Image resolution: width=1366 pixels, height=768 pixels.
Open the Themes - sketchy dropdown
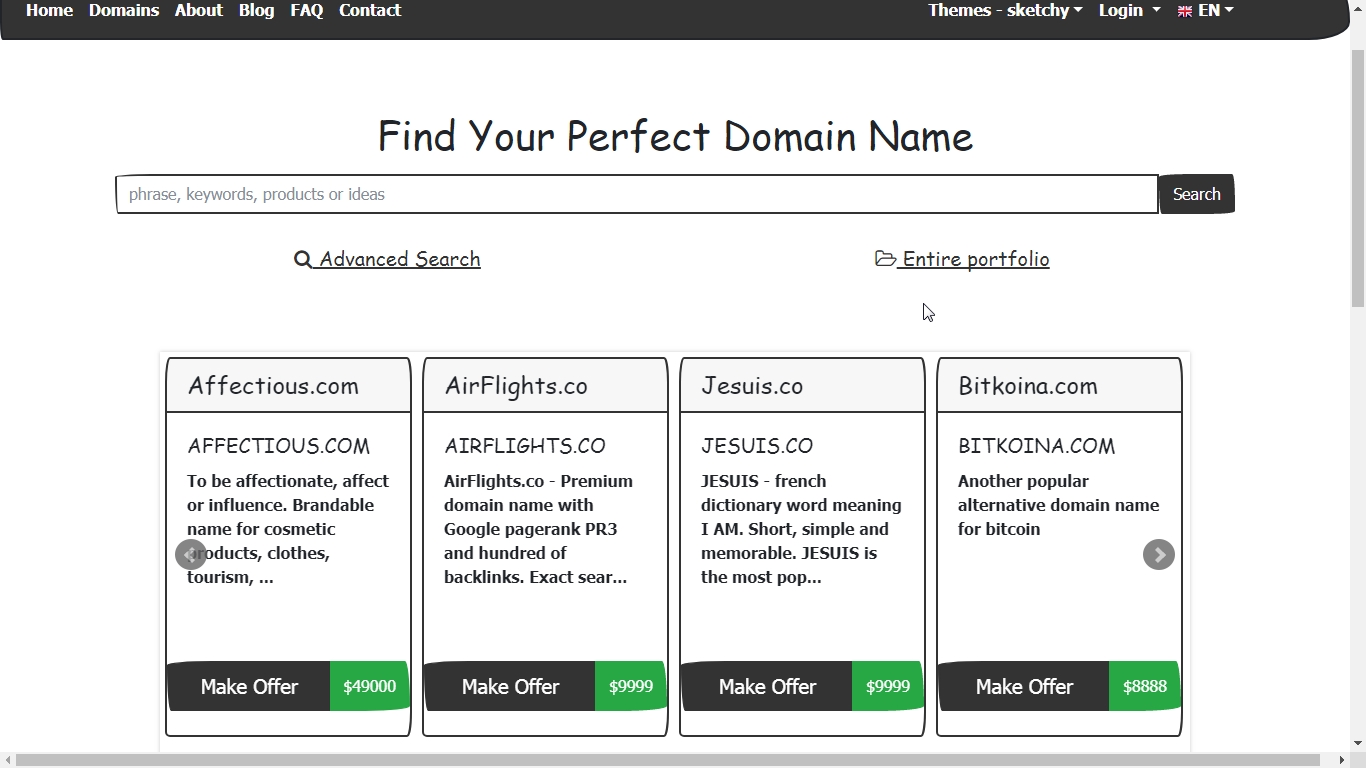click(x=1005, y=10)
